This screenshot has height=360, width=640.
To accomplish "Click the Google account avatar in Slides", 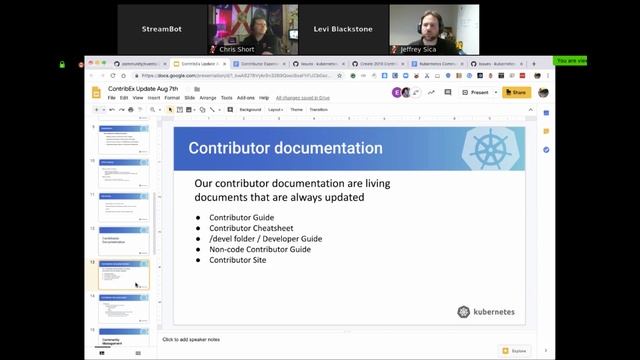I will (x=543, y=93).
